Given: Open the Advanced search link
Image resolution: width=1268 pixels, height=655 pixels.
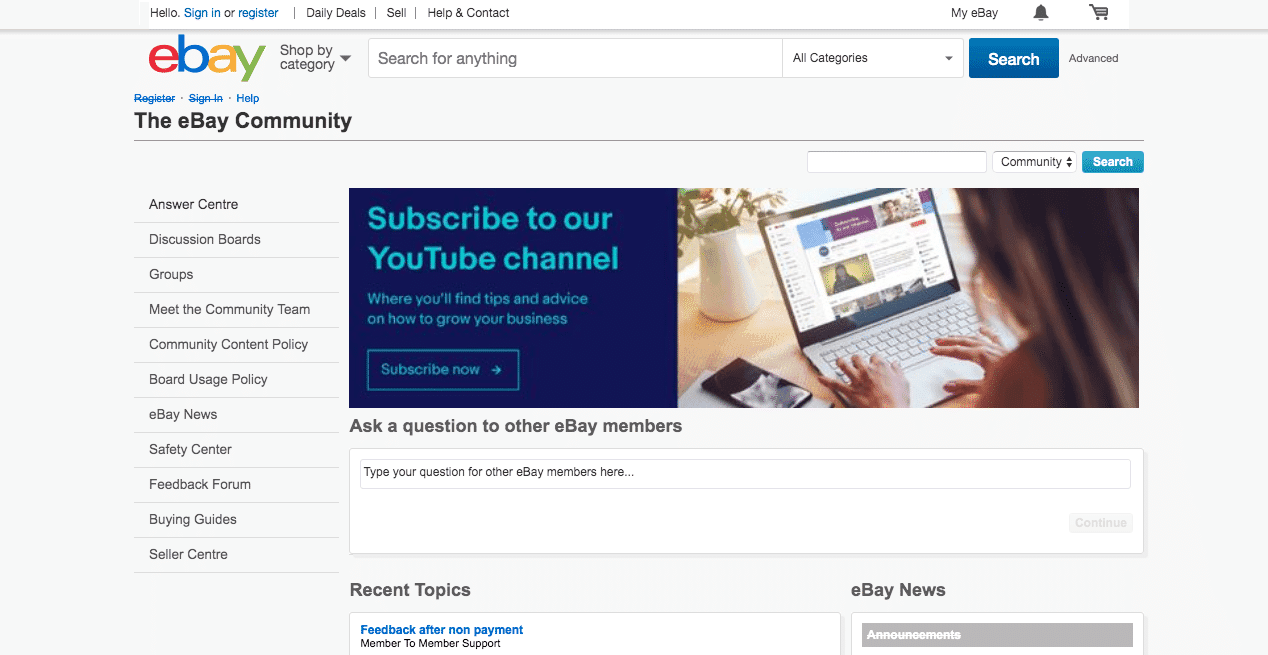Looking at the screenshot, I should click(1093, 58).
